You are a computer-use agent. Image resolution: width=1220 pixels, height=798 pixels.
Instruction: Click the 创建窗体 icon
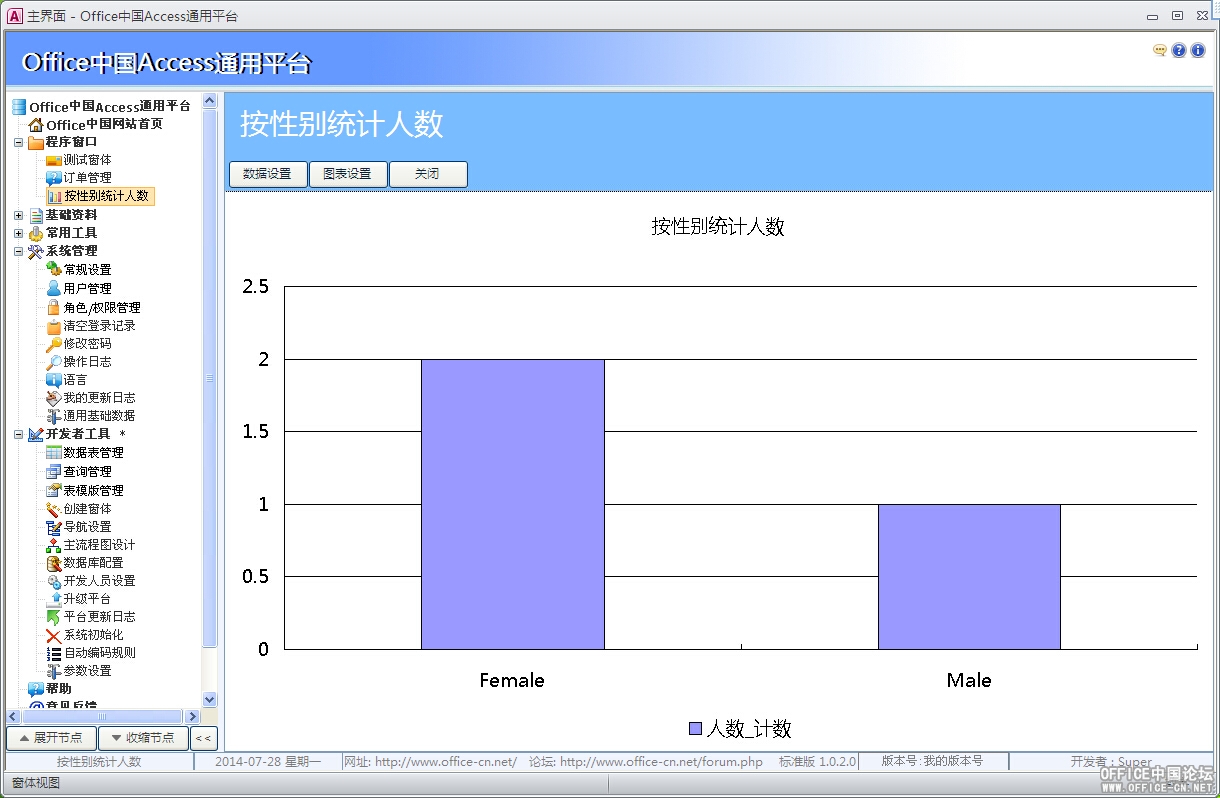tap(54, 508)
